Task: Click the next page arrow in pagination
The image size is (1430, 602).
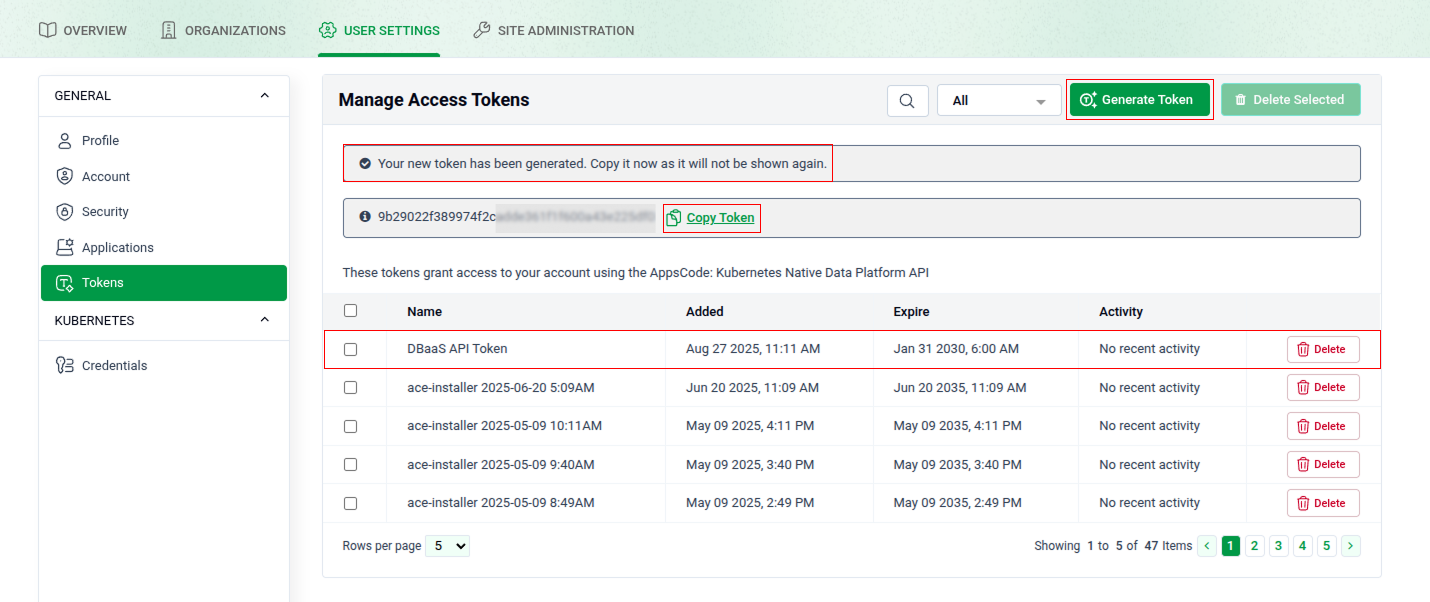Action: [x=1351, y=546]
